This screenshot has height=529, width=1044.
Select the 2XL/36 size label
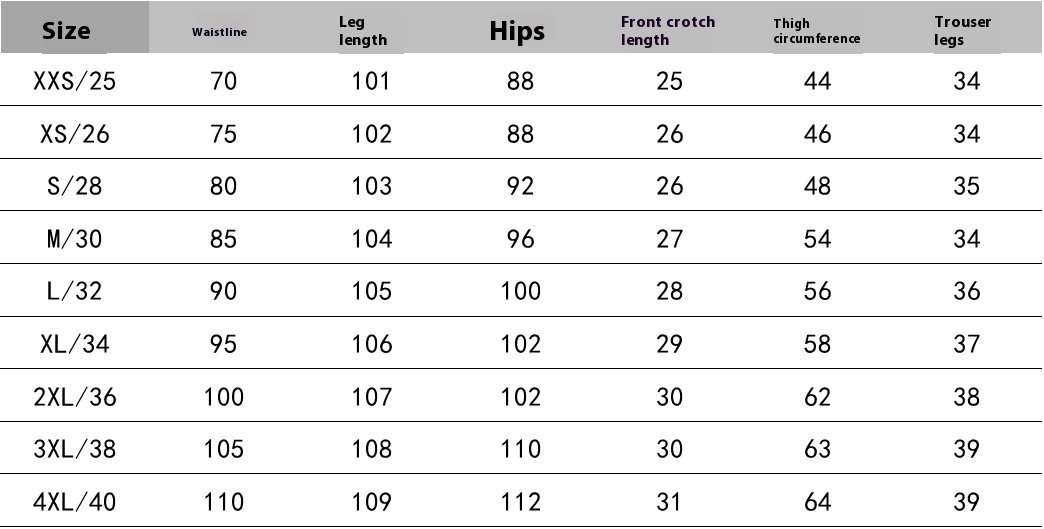pyautogui.click(x=75, y=397)
